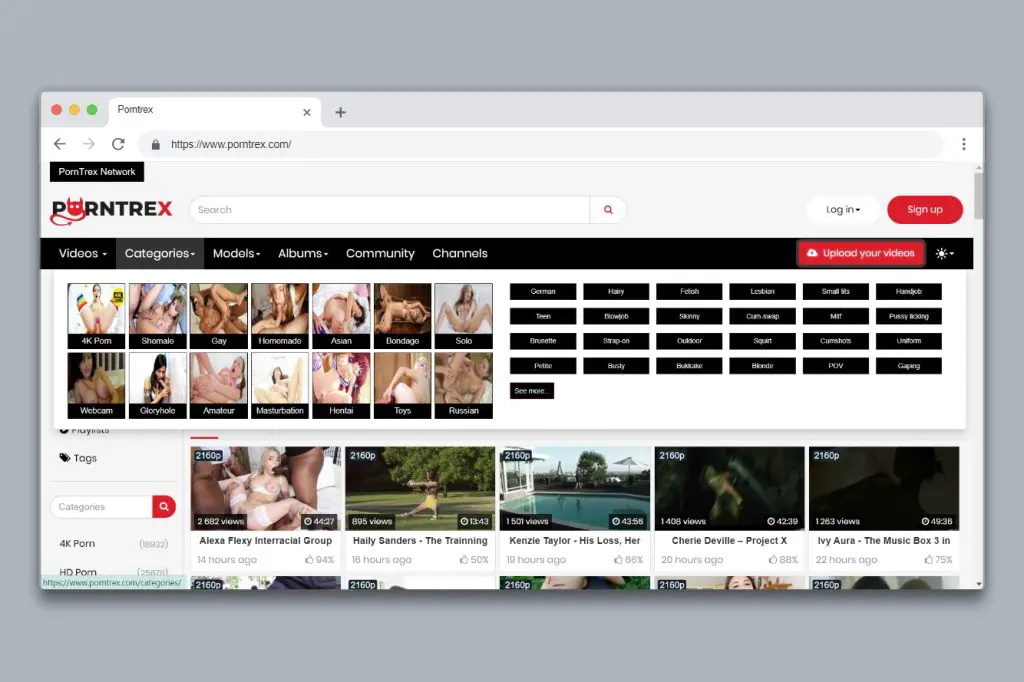
Task: Open the Log in dropdown
Action: (x=843, y=210)
